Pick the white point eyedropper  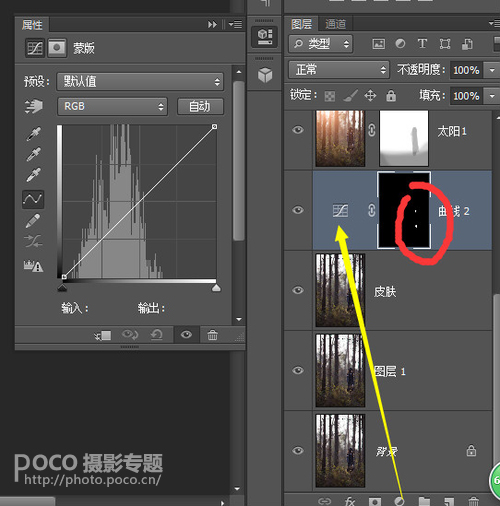34,175
